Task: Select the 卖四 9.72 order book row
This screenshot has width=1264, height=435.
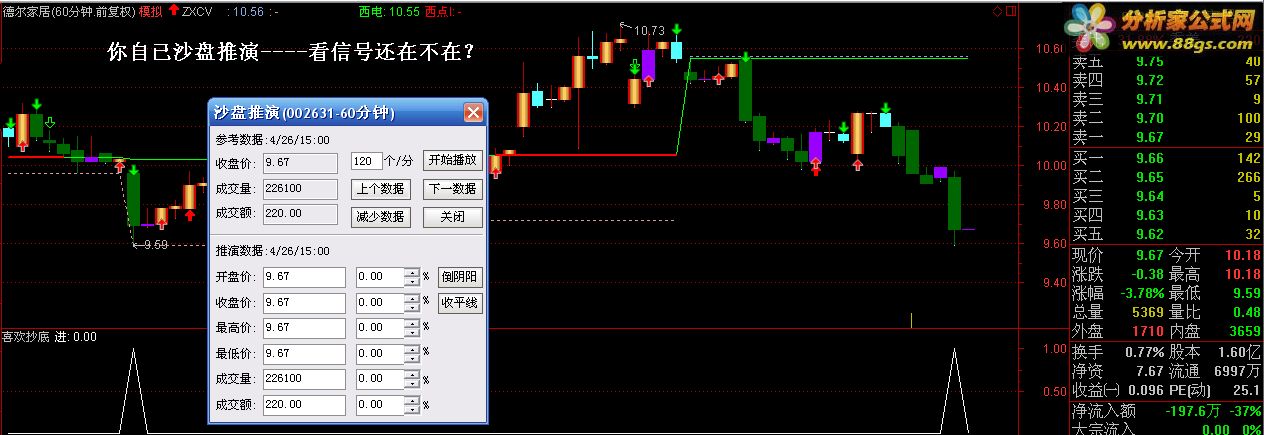Action: pos(1166,79)
